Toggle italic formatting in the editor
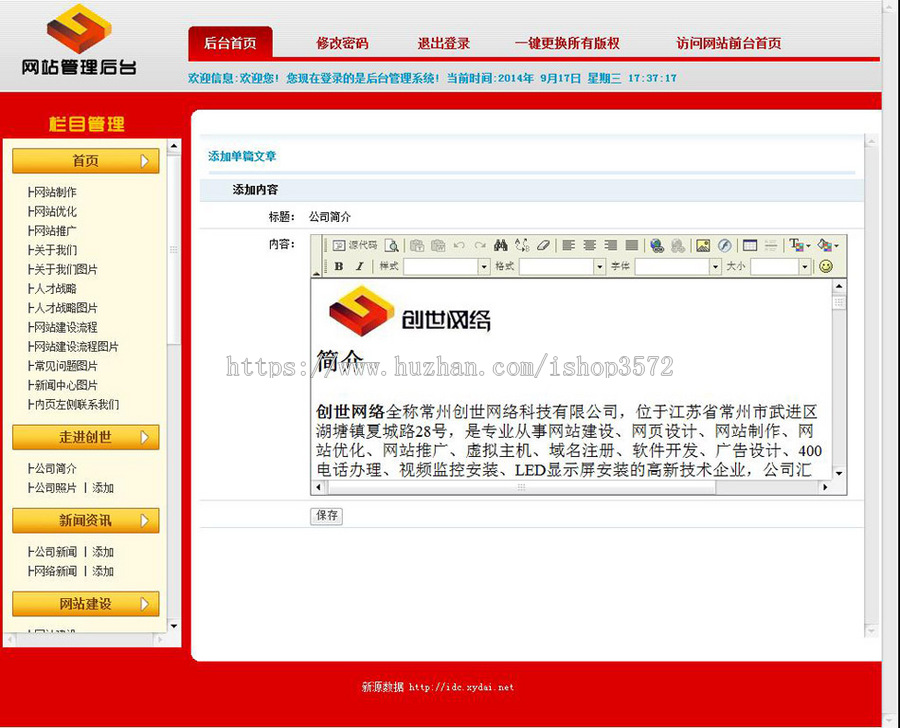 (x=358, y=264)
